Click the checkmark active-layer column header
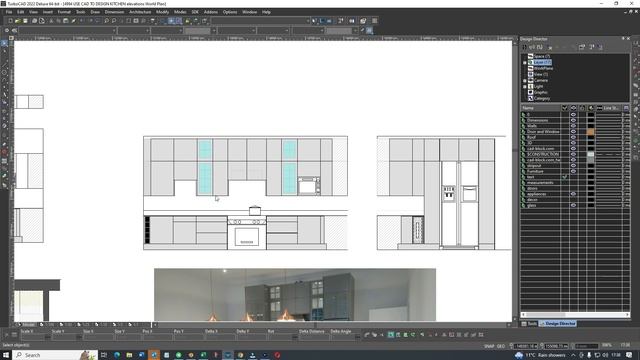This screenshot has width=640, height=360. pos(565,108)
